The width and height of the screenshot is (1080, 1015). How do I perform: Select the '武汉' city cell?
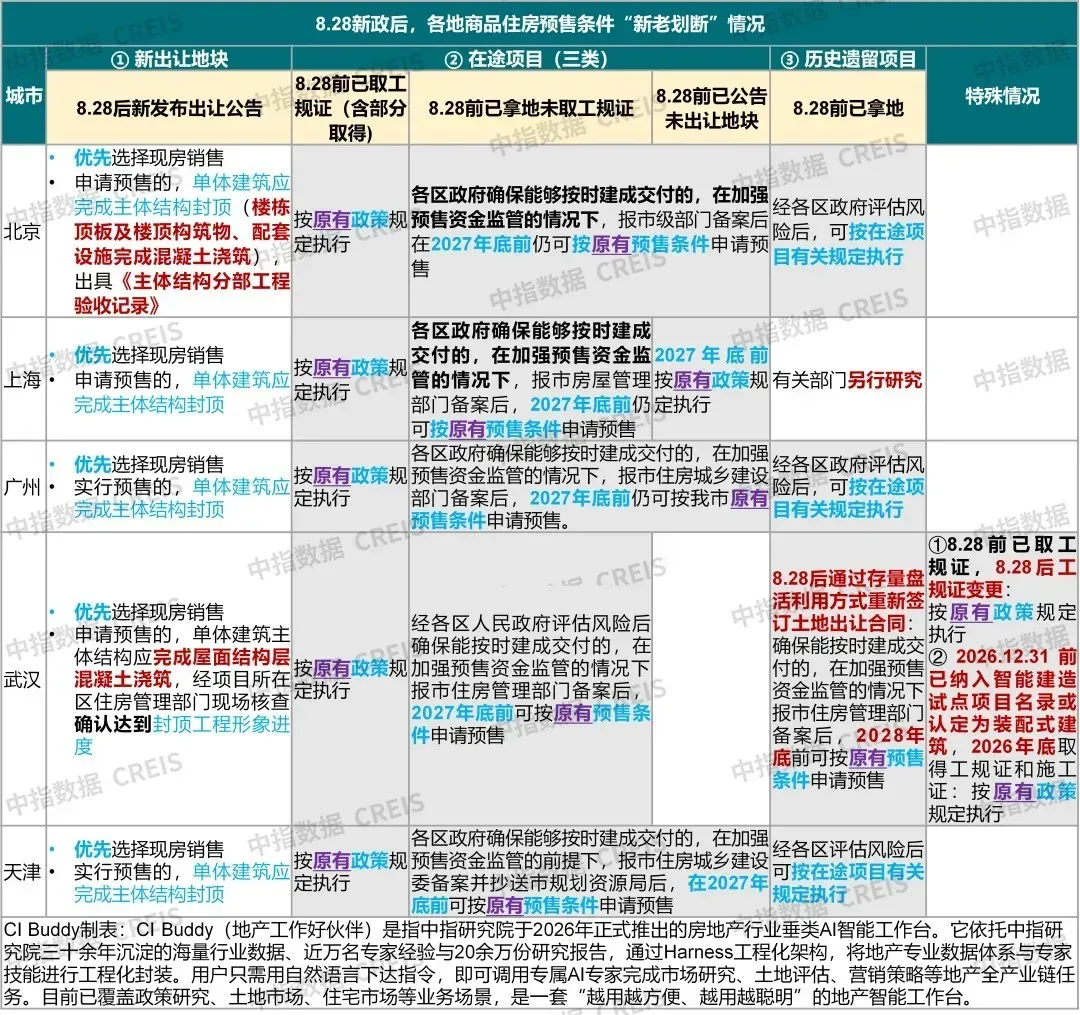tap(23, 680)
